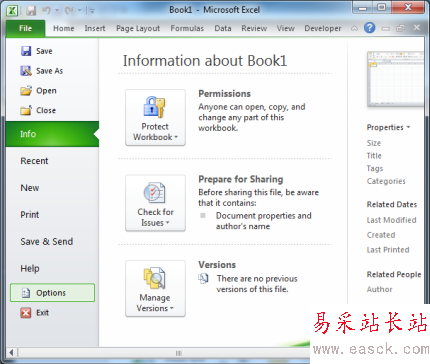
Task: Click the red Exit X icon
Action: tap(26, 313)
